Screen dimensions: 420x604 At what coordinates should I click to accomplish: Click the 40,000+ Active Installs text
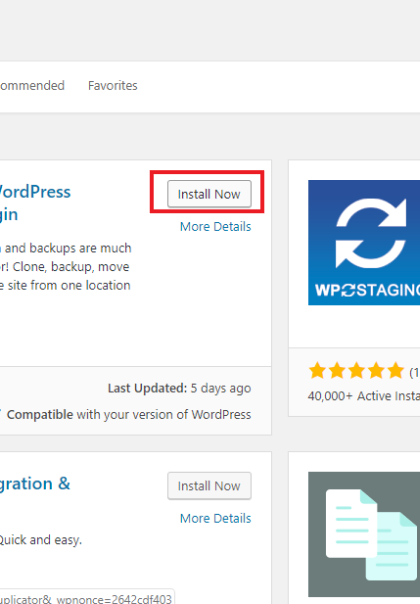pos(364,396)
